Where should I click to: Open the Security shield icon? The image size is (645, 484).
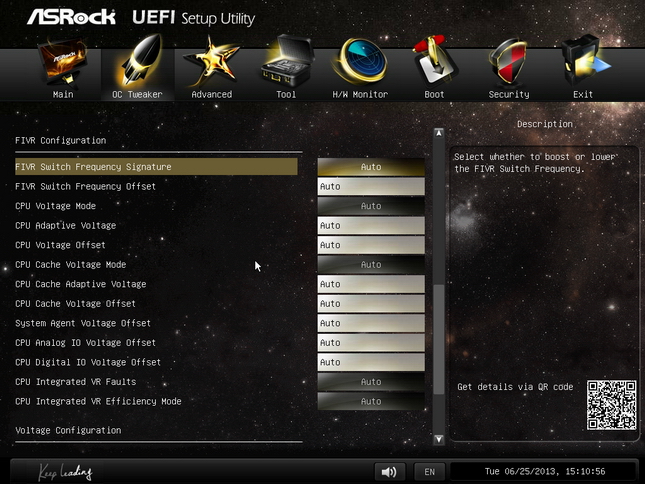coord(508,62)
